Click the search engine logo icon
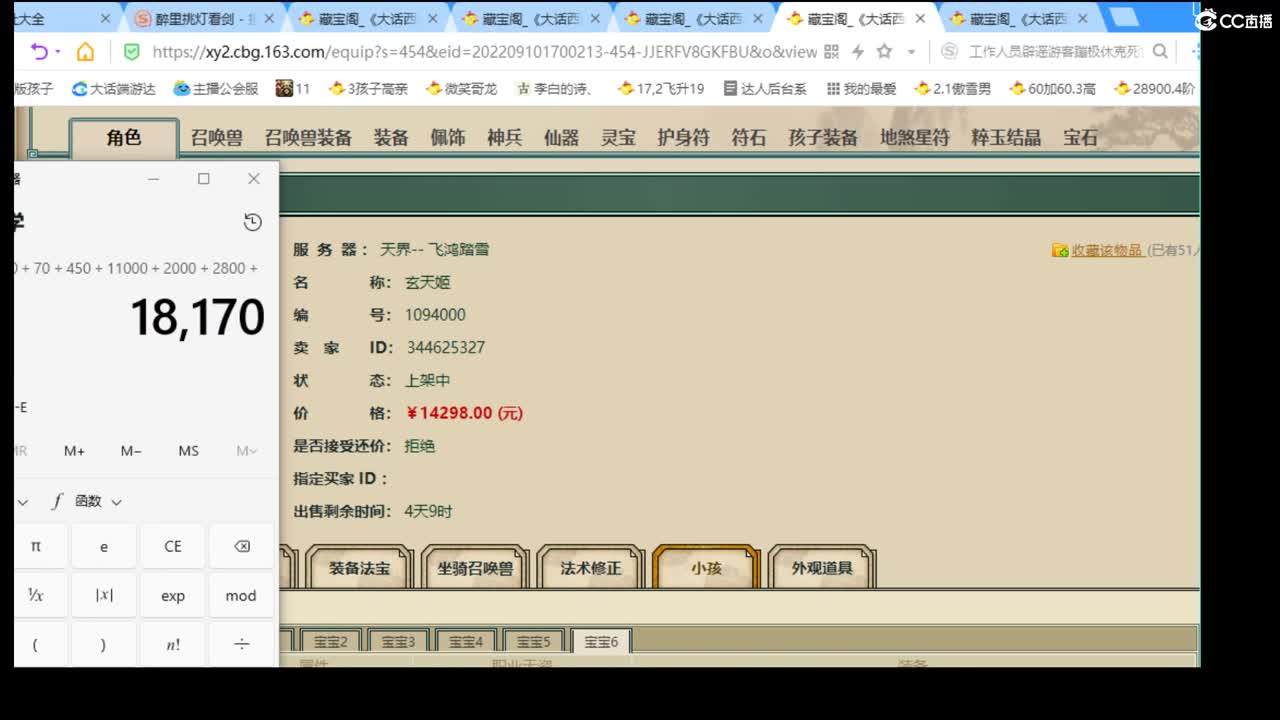Image resolution: width=1280 pixels, height=720 pixels. point(949,52)
